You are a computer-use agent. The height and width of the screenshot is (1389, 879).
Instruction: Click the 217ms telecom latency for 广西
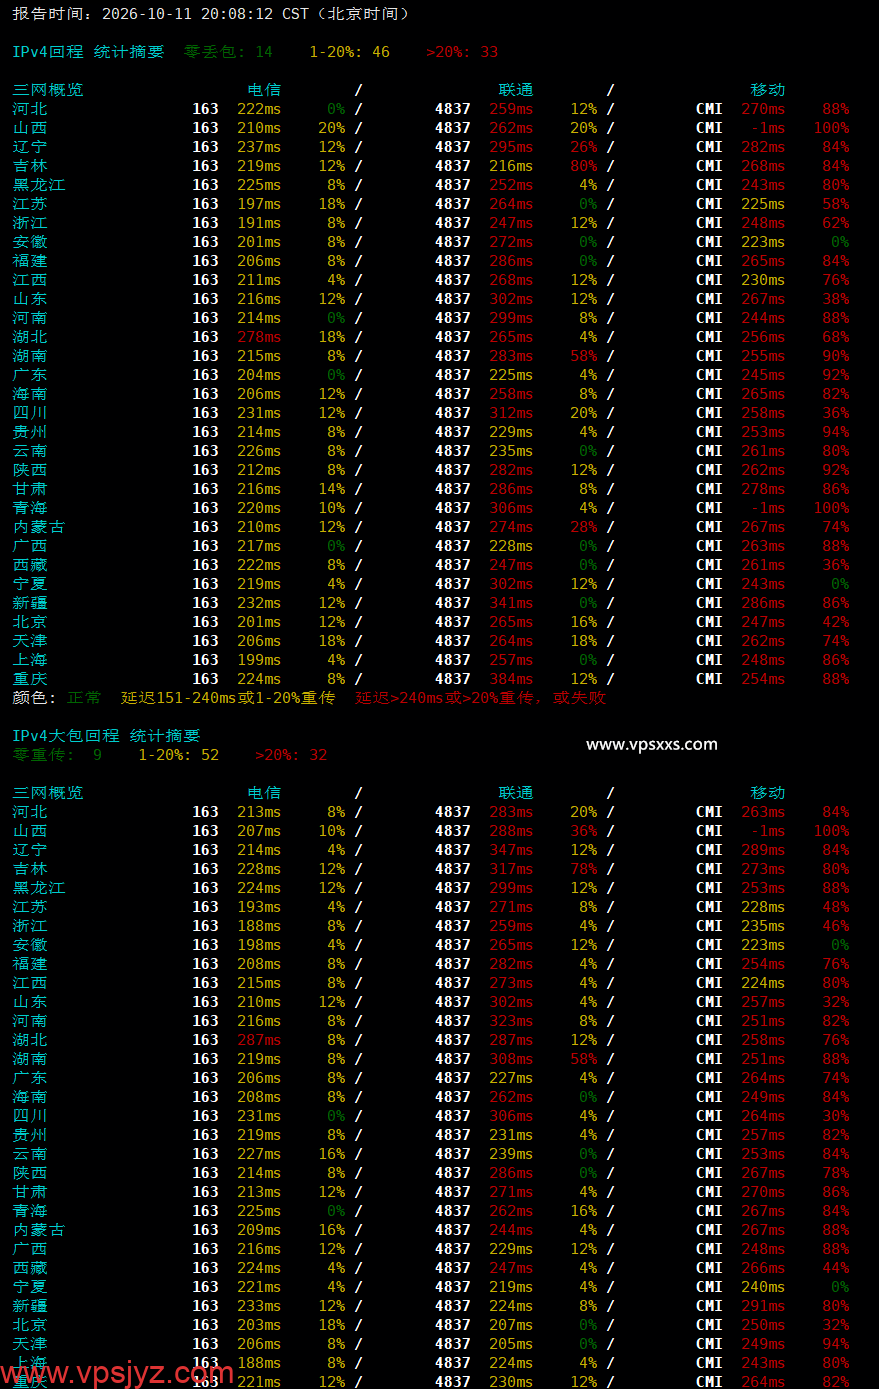point(259,546)
